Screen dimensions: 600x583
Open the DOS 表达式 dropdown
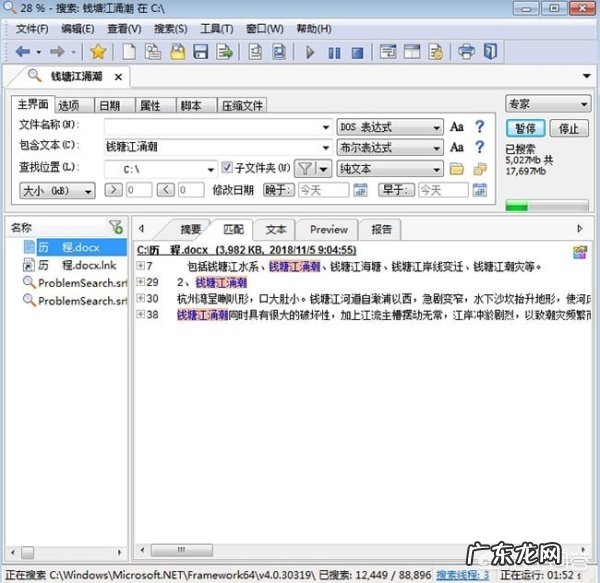point(390,127)
